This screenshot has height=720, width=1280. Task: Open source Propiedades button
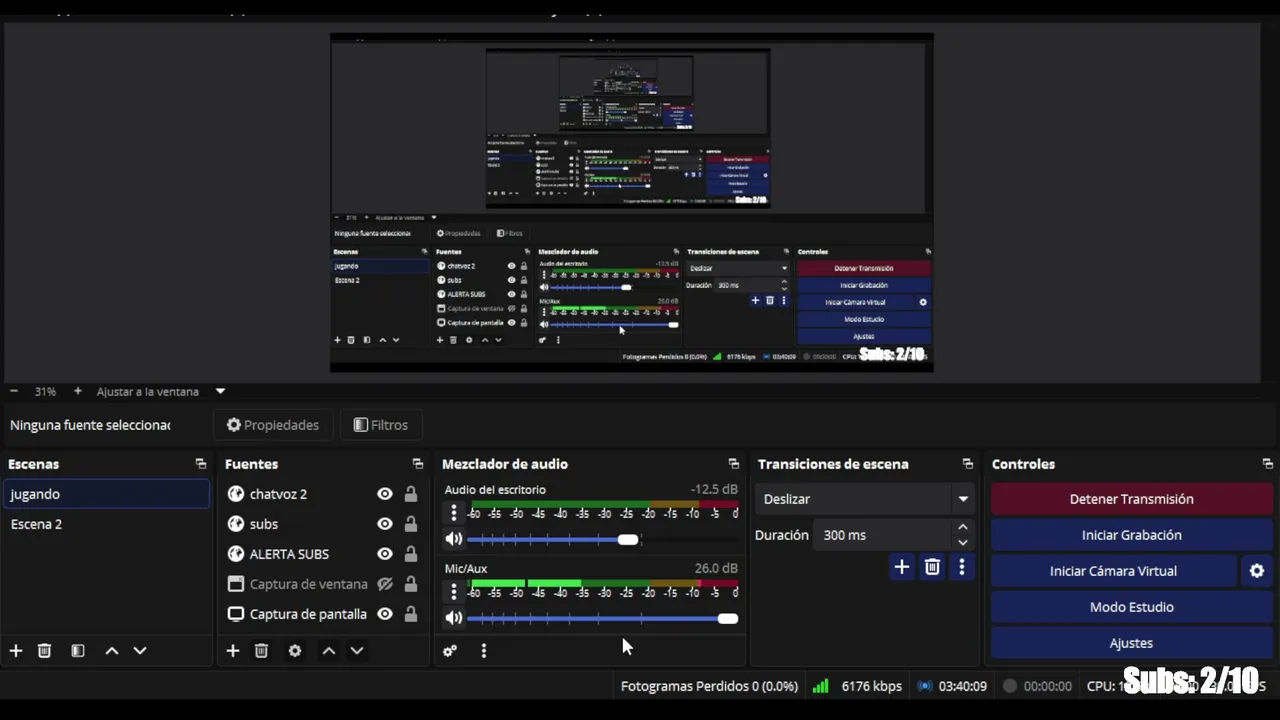click(x=273, y=425)
